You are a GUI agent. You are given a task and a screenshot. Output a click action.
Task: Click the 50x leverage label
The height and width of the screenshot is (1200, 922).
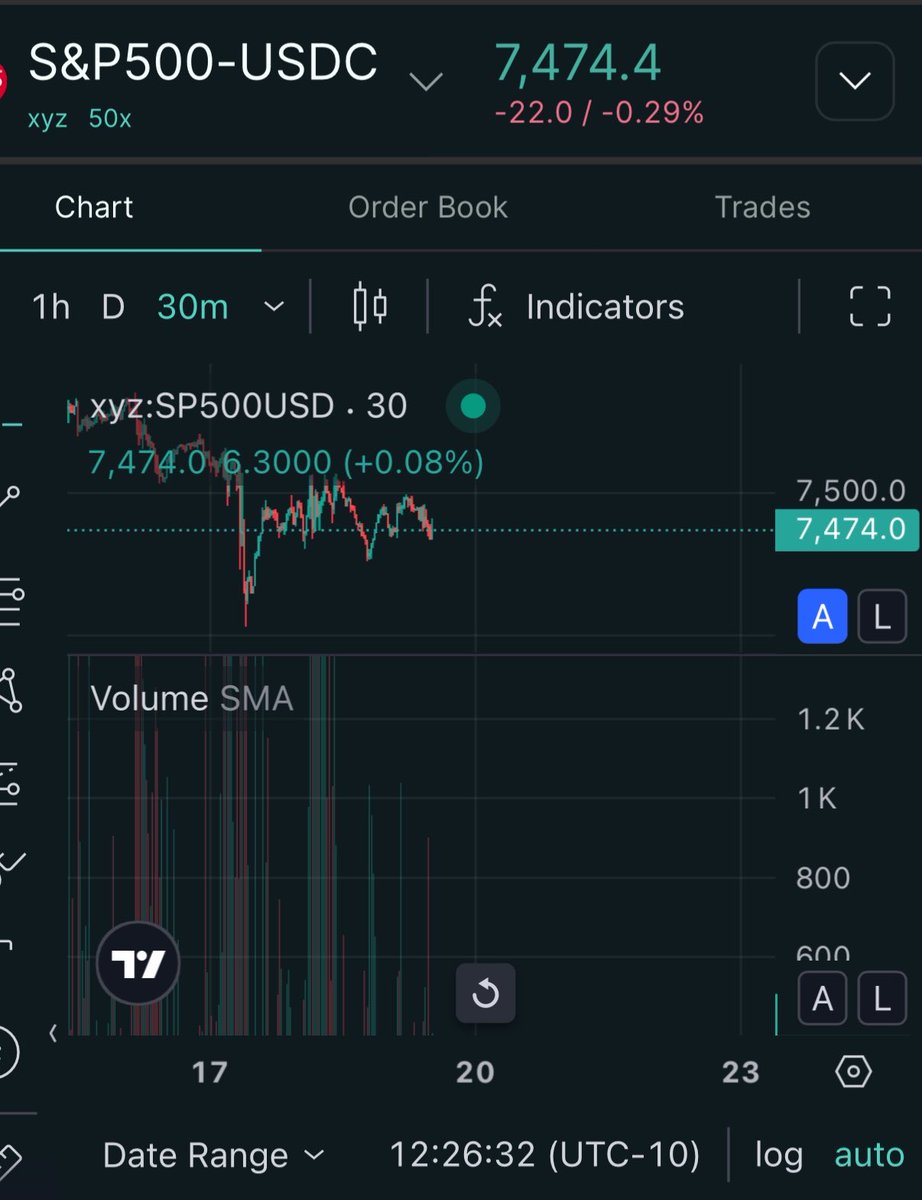coord(108,119)
